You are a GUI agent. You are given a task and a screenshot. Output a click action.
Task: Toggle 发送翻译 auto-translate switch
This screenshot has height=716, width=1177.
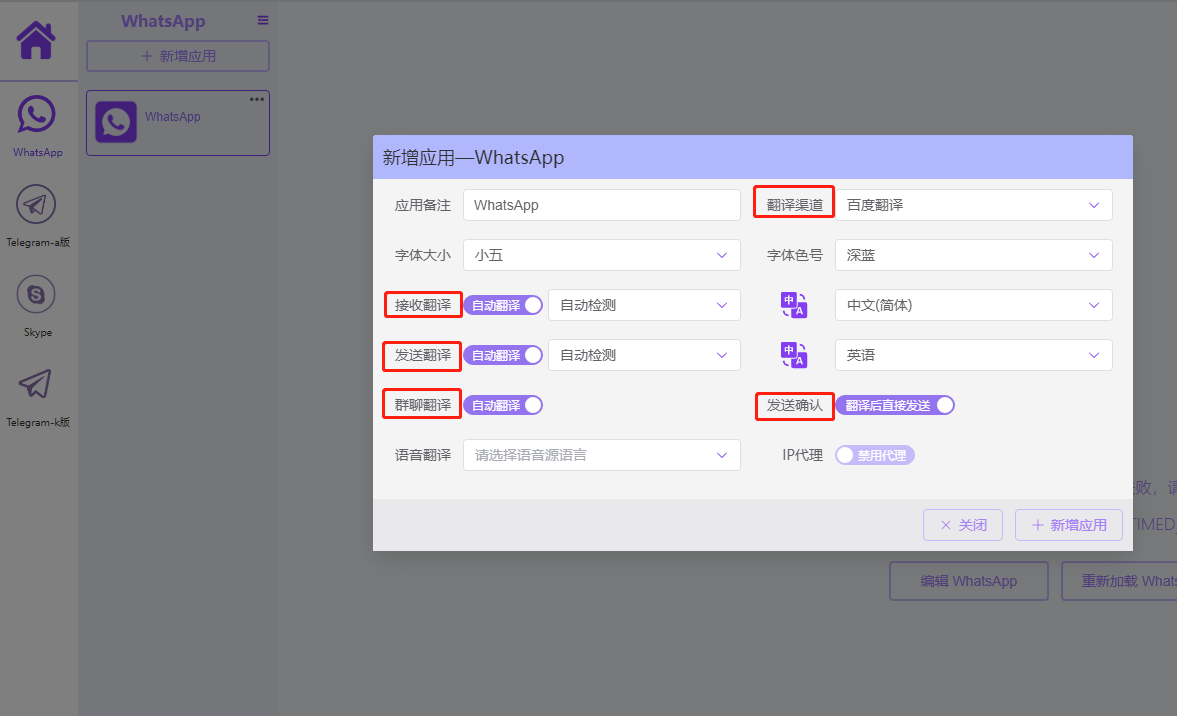pyautogui.click(x=503, y=355)
